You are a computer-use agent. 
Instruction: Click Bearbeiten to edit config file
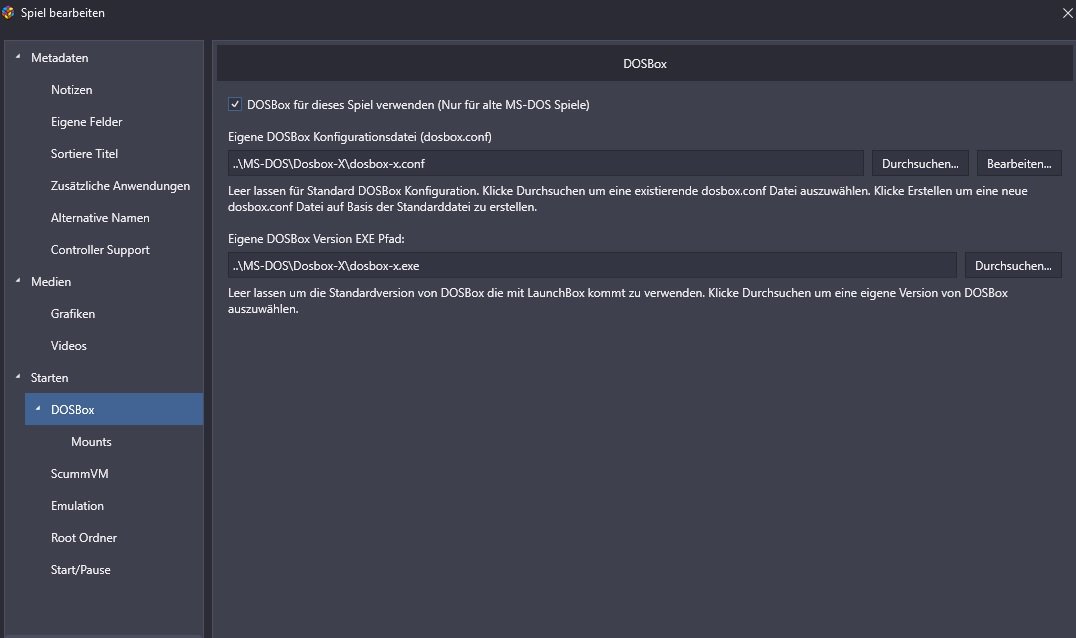coord(1019,163)
